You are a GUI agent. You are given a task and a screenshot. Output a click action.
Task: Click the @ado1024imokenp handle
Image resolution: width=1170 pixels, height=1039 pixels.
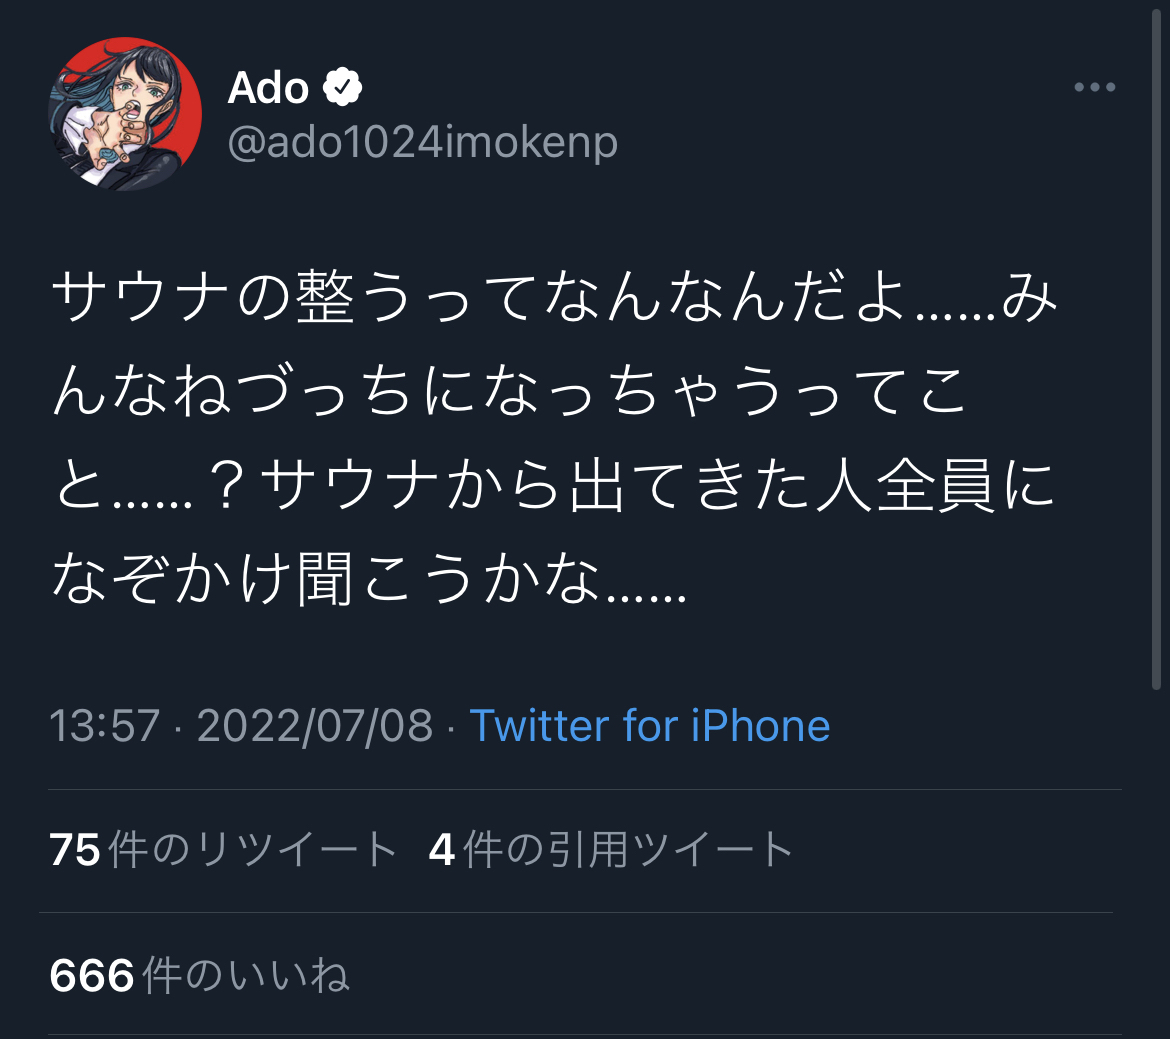422,142
